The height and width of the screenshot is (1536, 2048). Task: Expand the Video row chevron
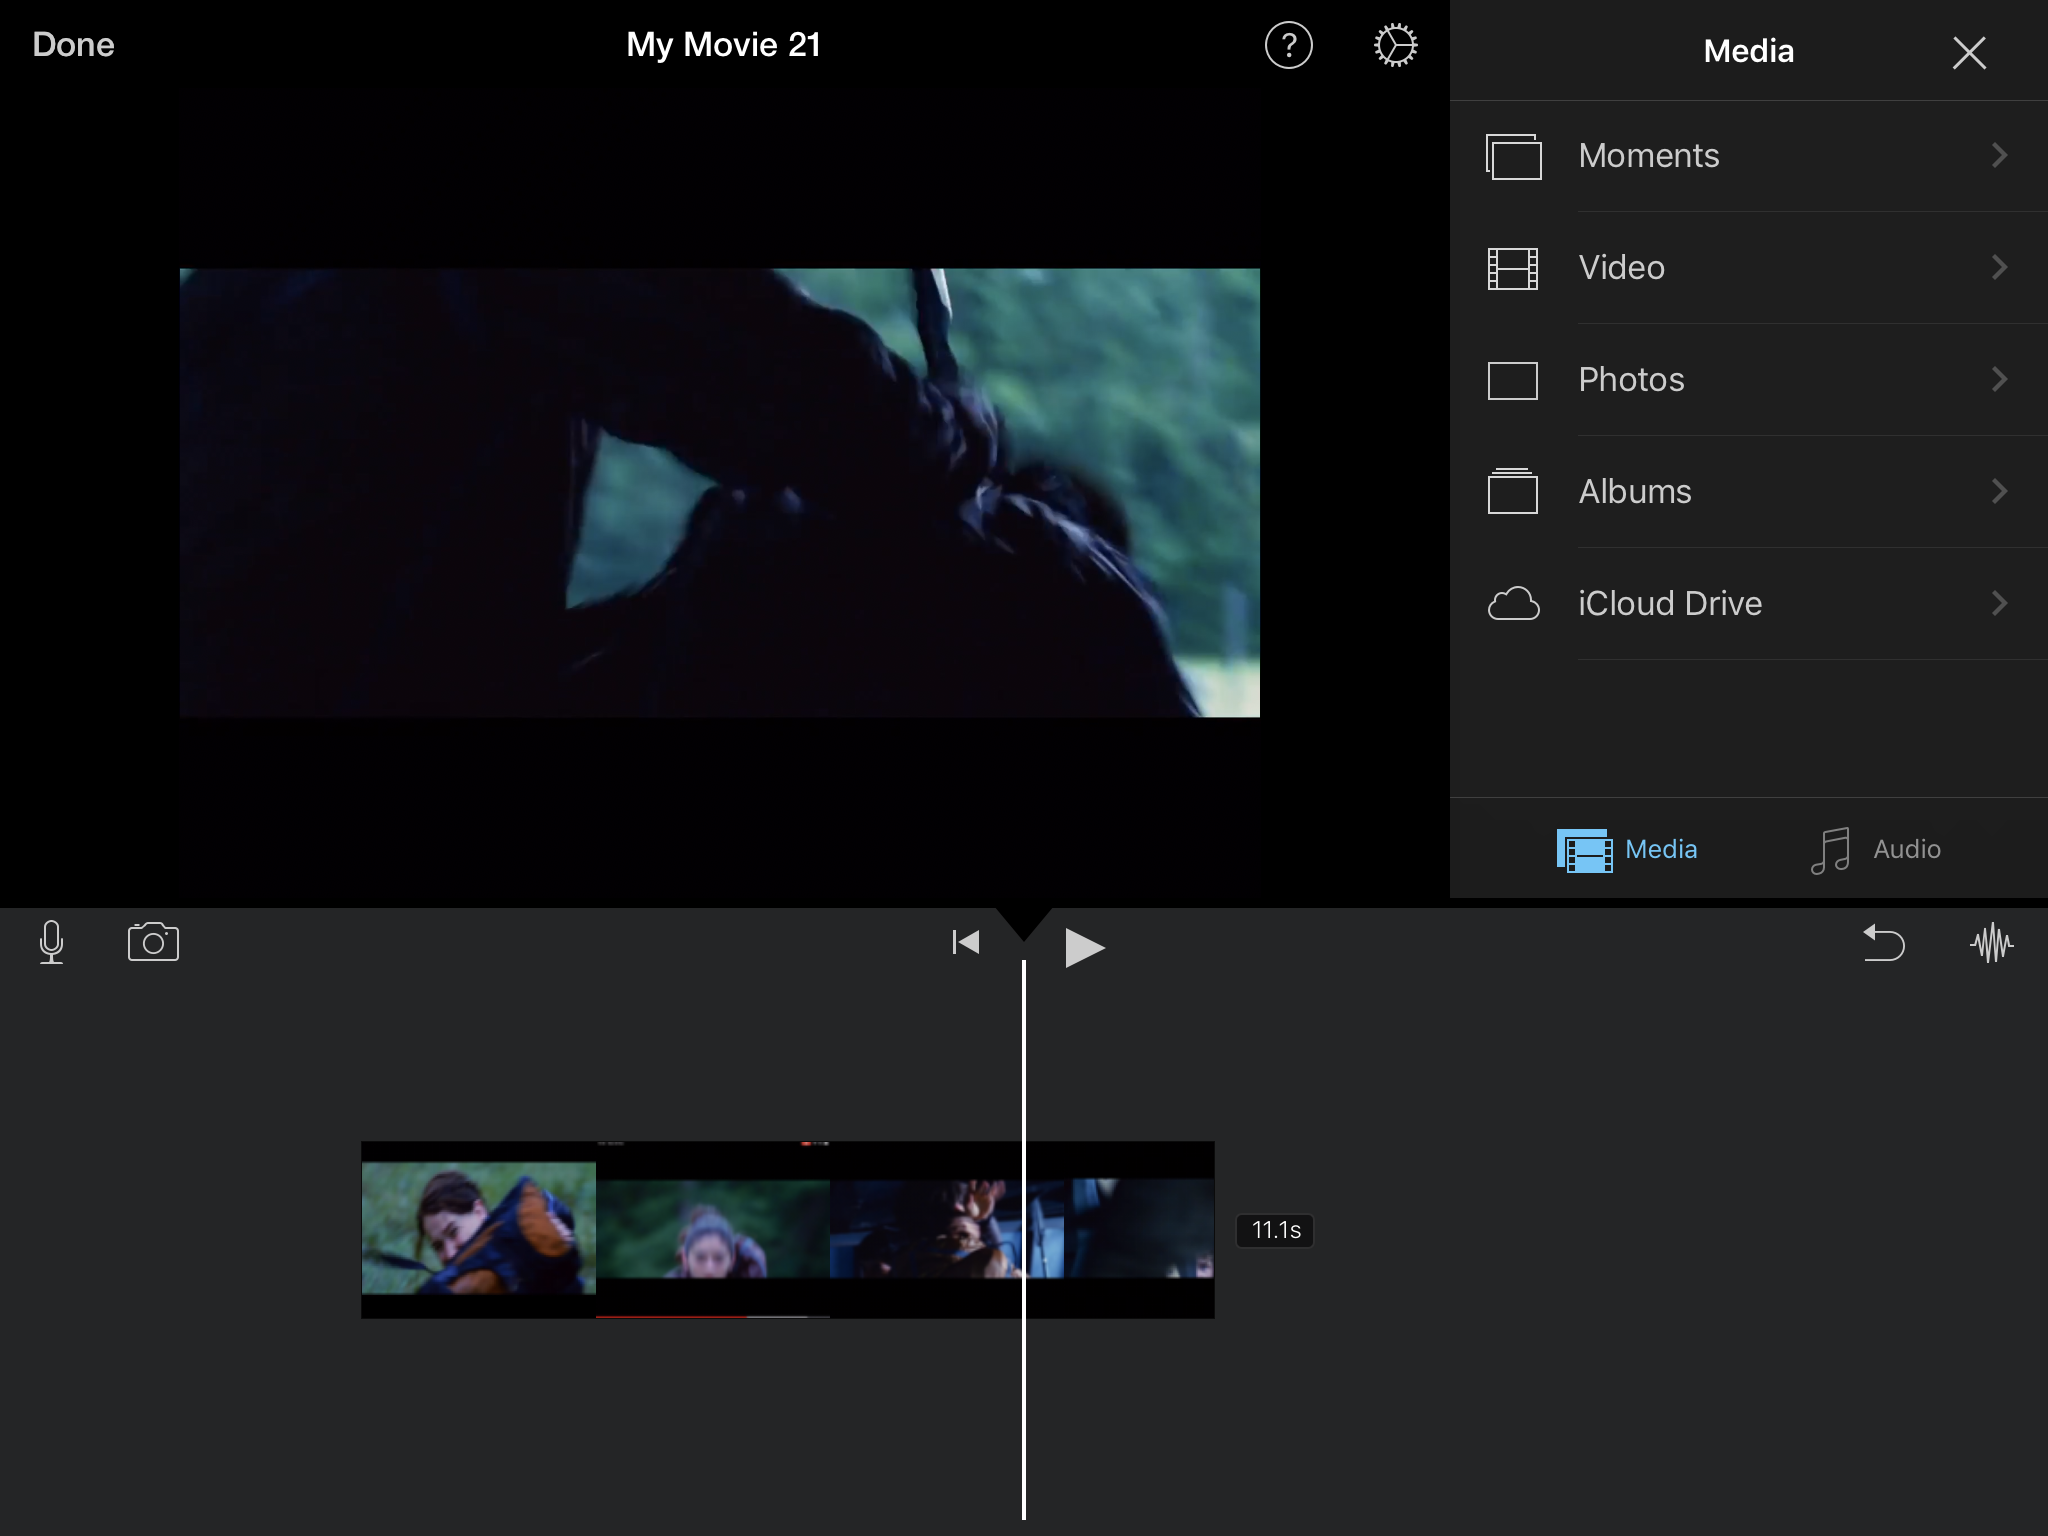click(x=1999, y=267)
